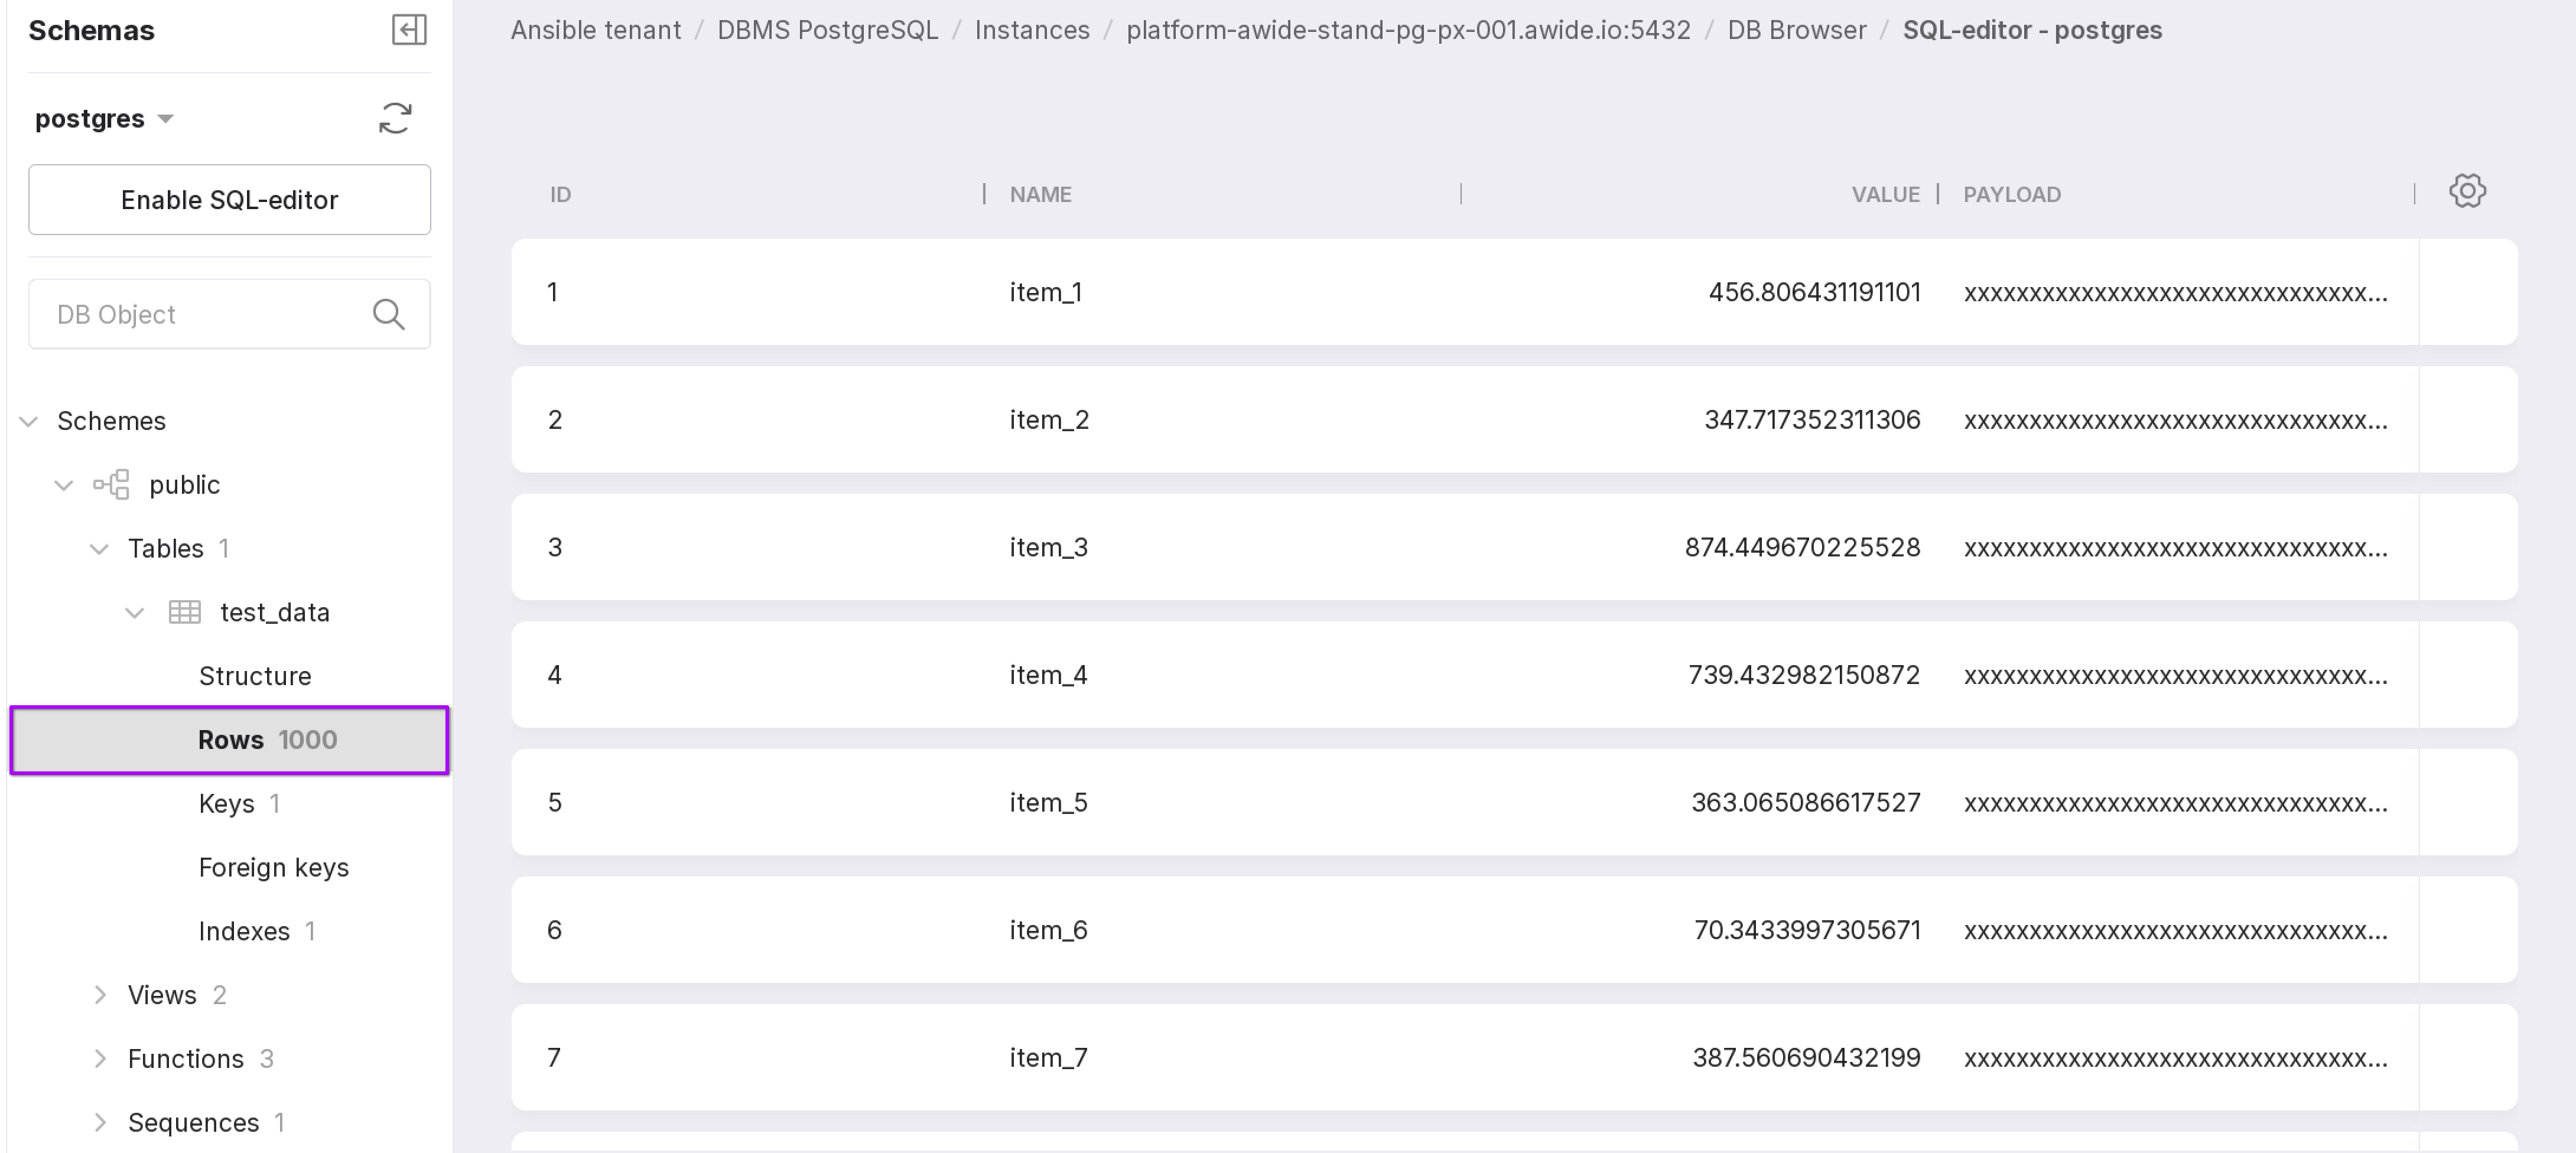Expand the Functions tree node
The image size is (2576, 1153).
point(99,1058)
